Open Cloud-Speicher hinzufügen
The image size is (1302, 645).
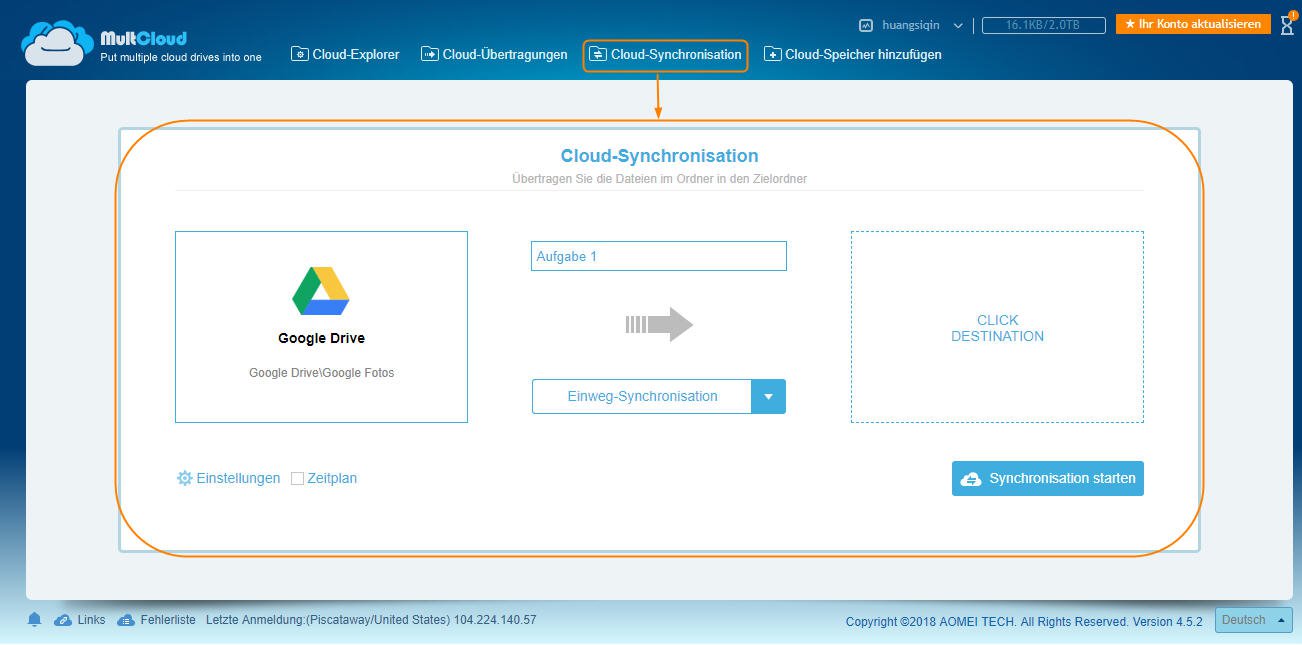(853, 55)
